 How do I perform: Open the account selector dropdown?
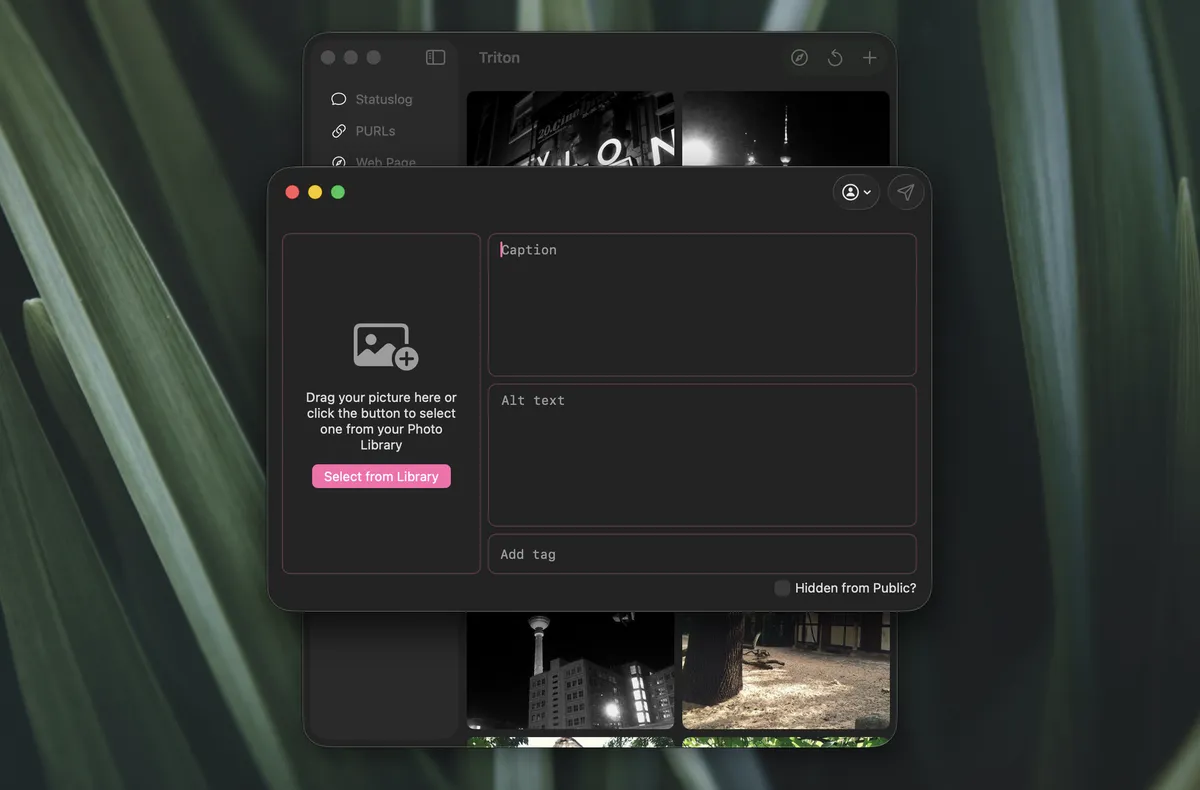[x=856, y=192]
